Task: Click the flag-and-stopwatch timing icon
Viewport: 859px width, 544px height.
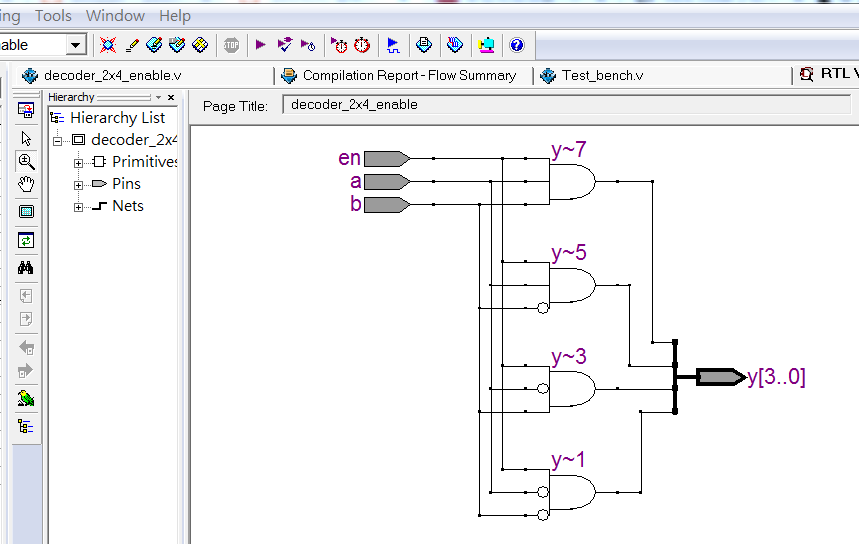Action: coord(339,45)
